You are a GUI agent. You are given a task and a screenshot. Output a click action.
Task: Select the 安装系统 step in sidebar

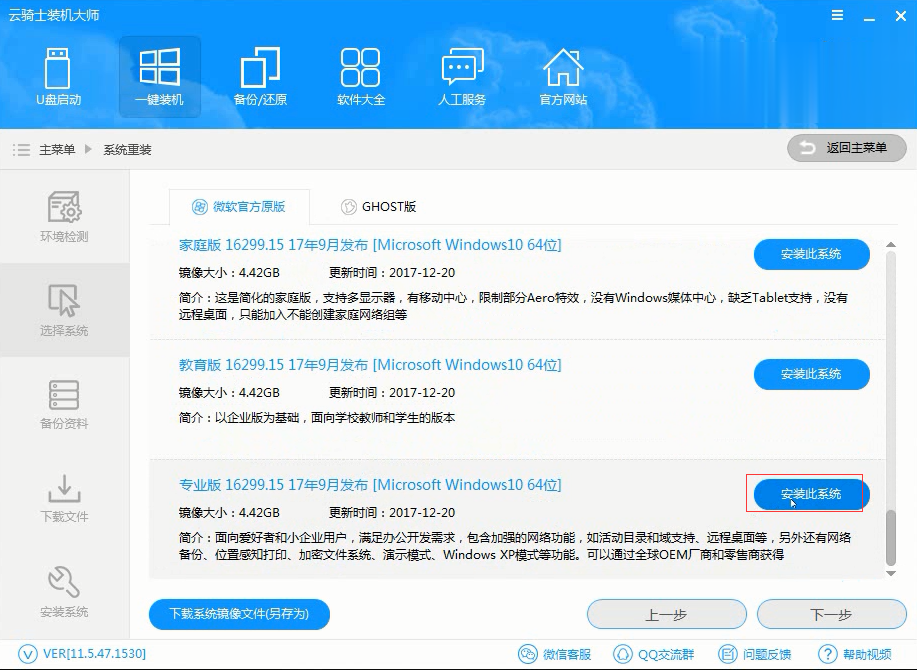pos(64,592)
